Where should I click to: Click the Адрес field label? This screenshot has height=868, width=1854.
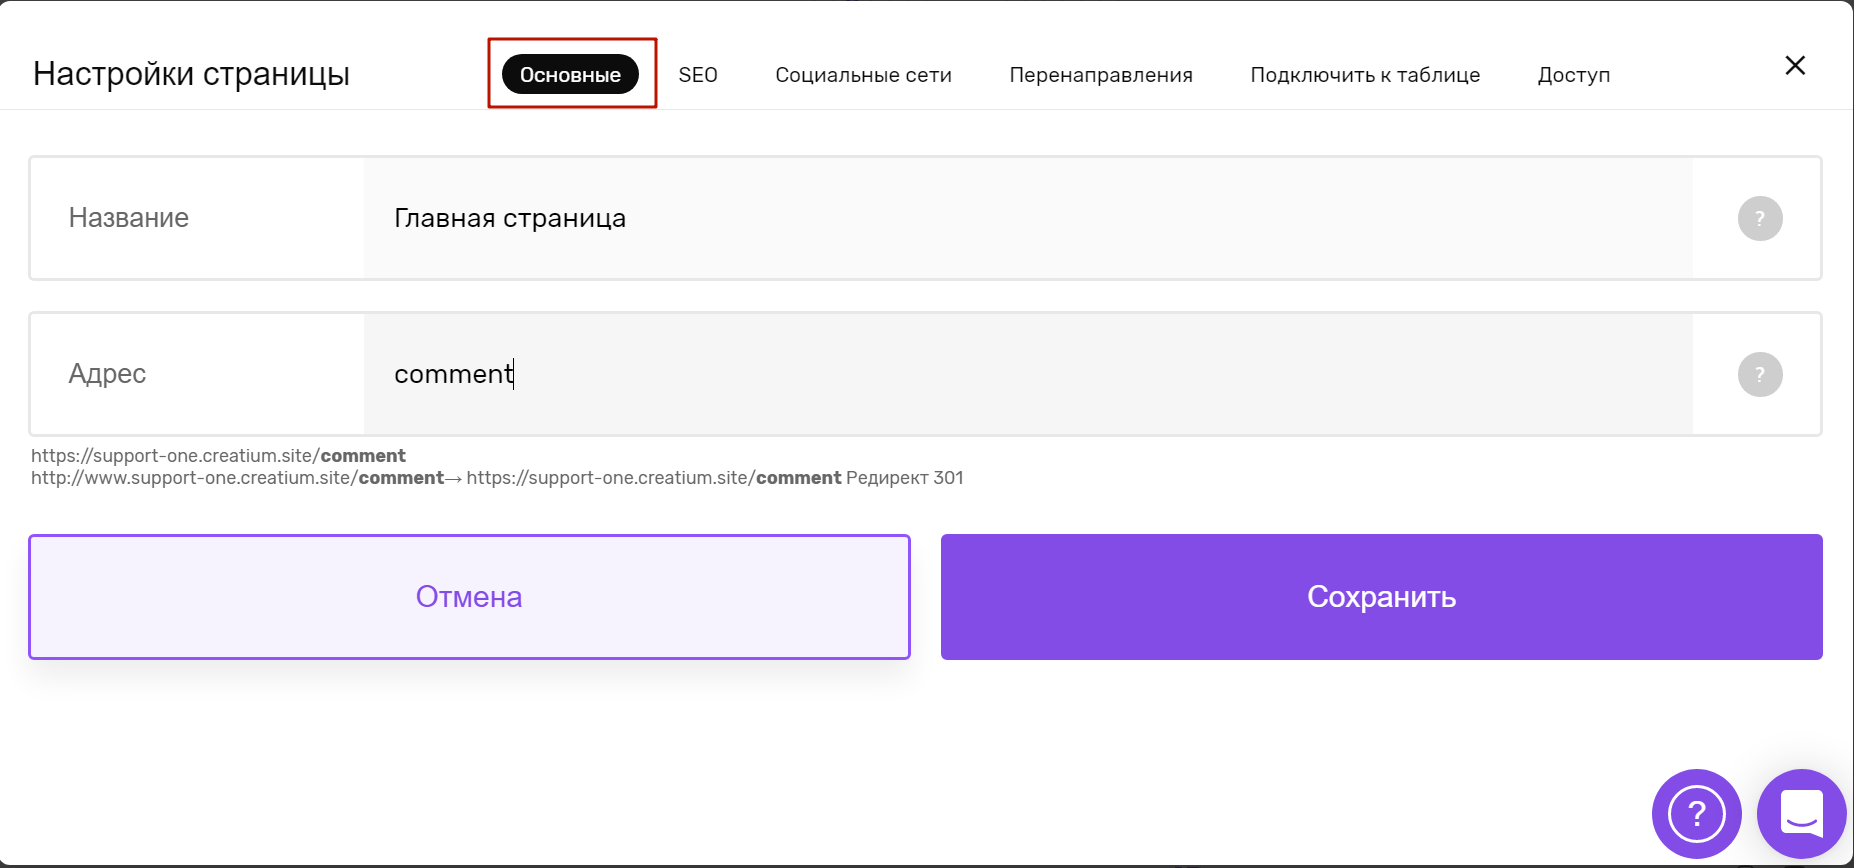[x=107, y=374]
